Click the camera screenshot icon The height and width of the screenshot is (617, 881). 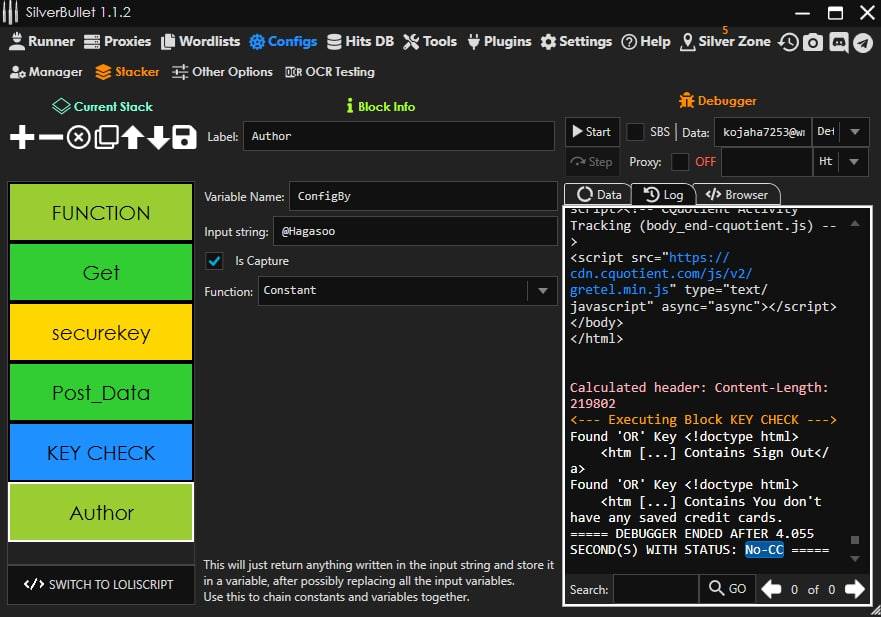(814, 42)
